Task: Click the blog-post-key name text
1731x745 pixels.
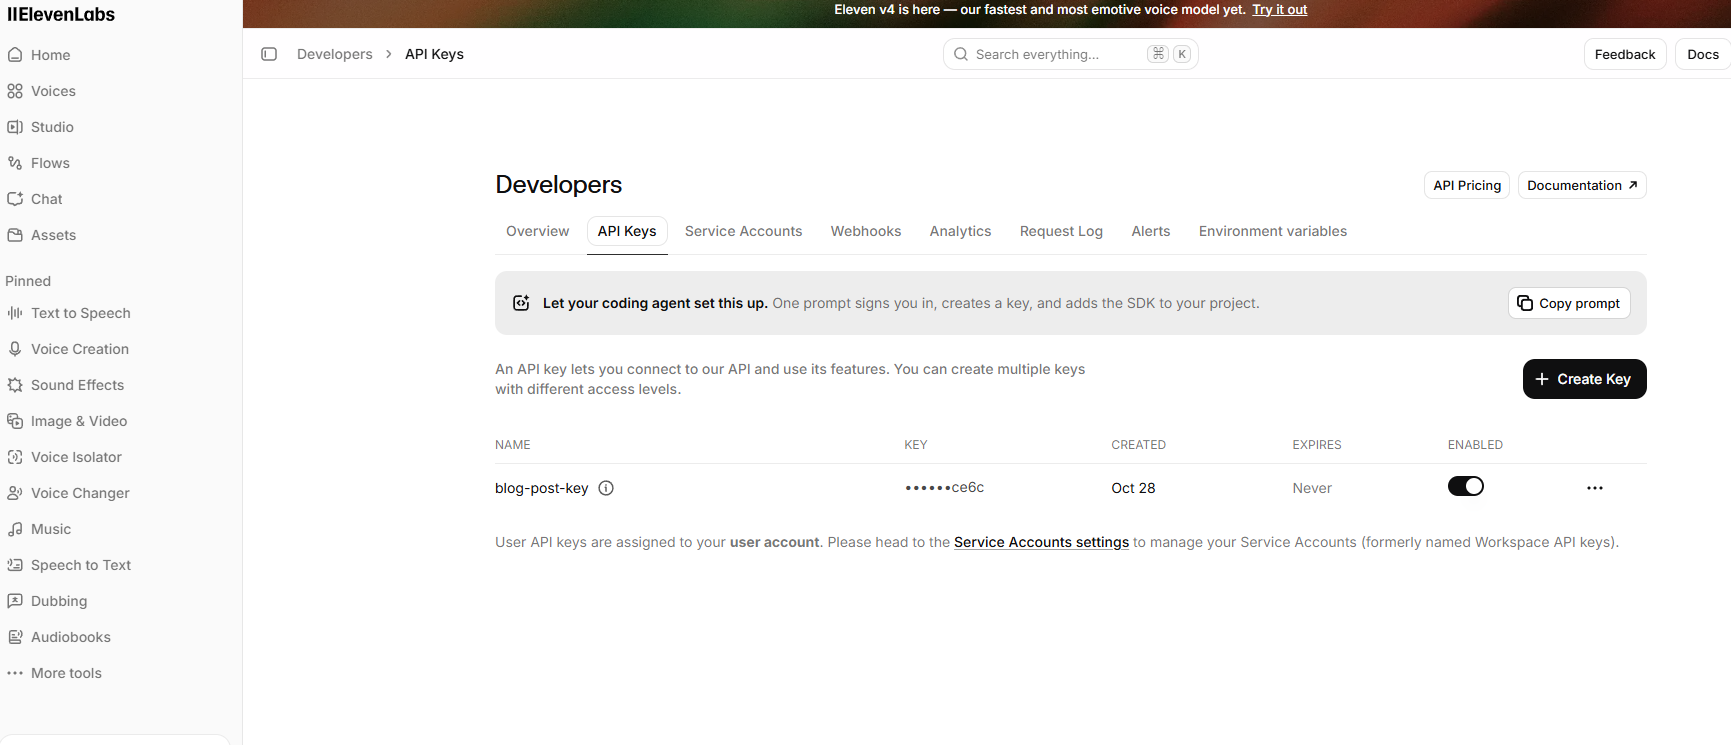Action: click(x=541, y=488)
